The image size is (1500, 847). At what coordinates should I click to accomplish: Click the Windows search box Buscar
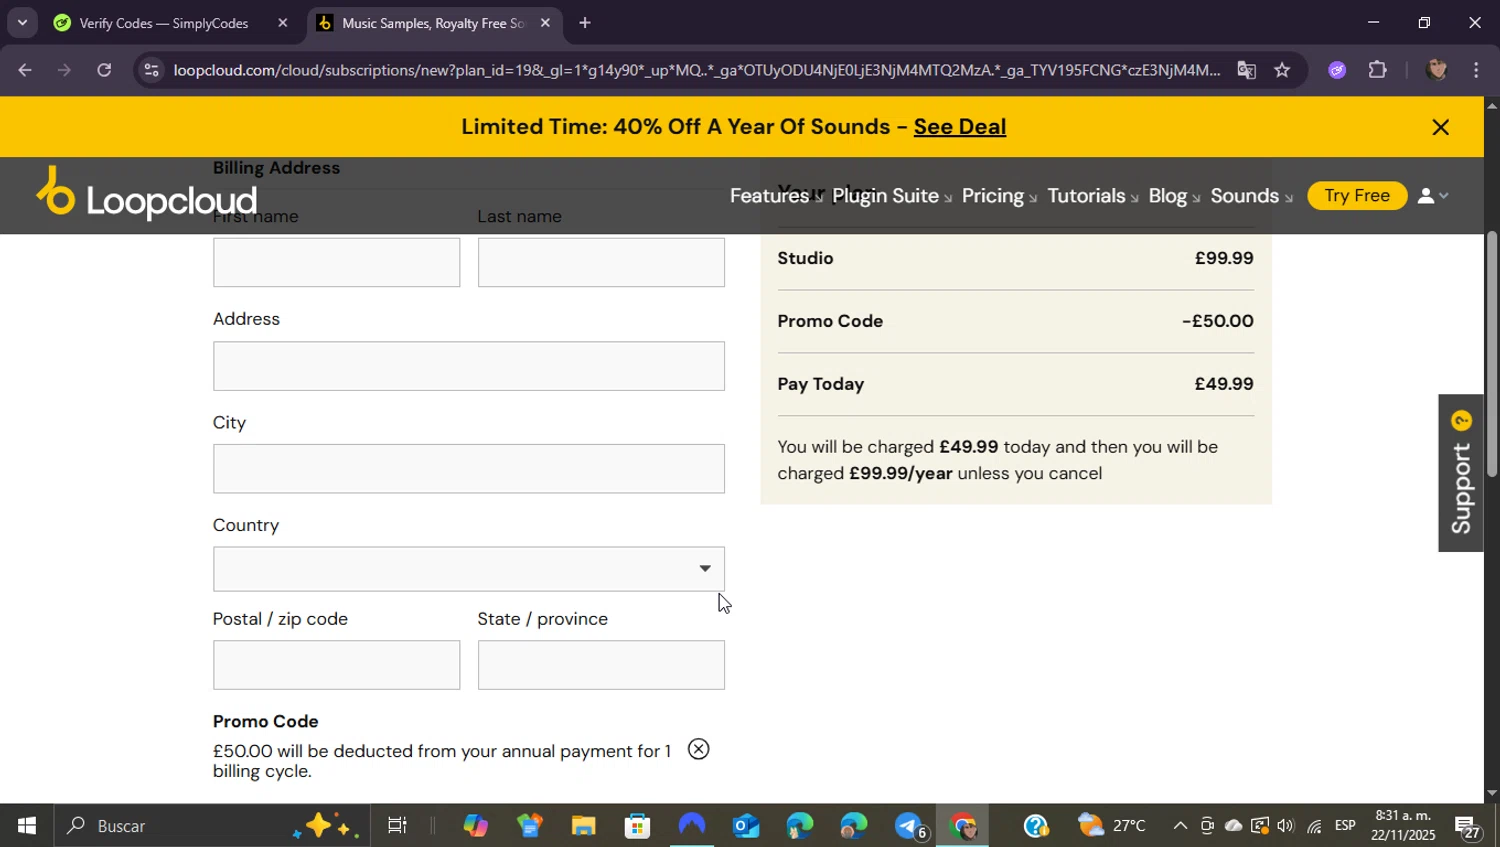click(210, 826)
